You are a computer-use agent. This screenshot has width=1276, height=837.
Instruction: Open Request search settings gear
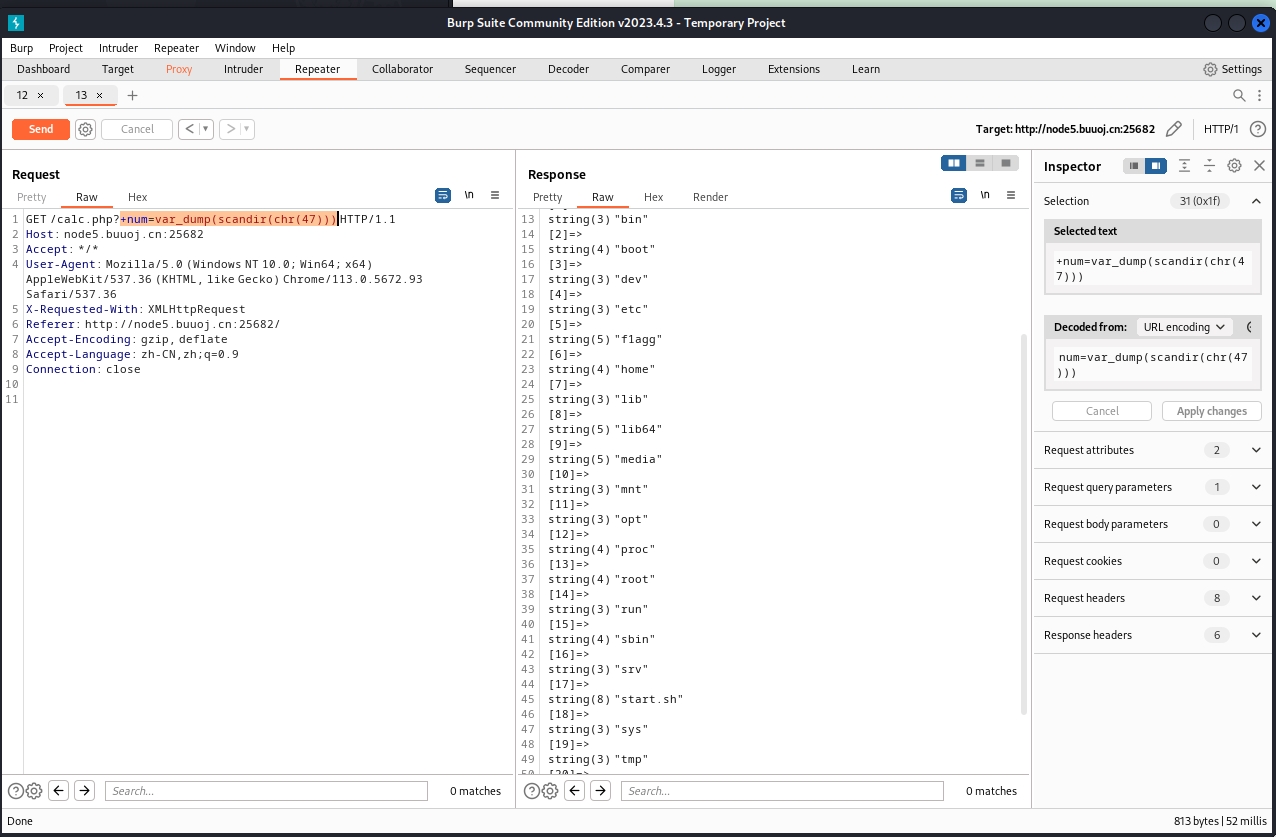(x=34, y=791)
